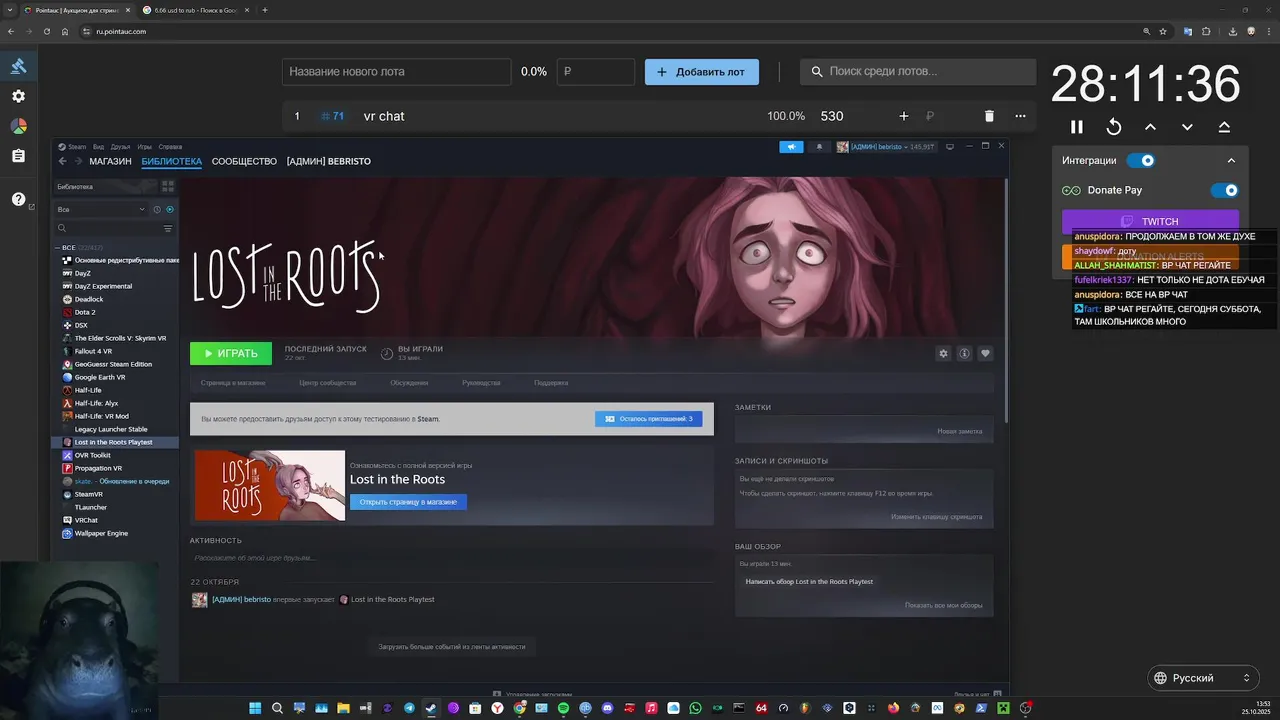The image size is (1280, 720).
Task: Click 'Осталось приглашений: 3' button
Action: [648, 419]
